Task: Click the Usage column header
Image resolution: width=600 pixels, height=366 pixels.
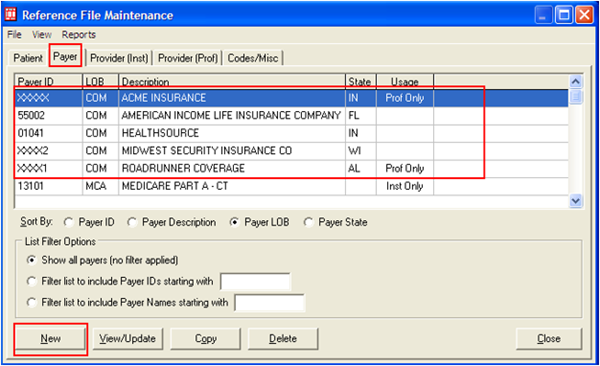Action: point(405,82)
